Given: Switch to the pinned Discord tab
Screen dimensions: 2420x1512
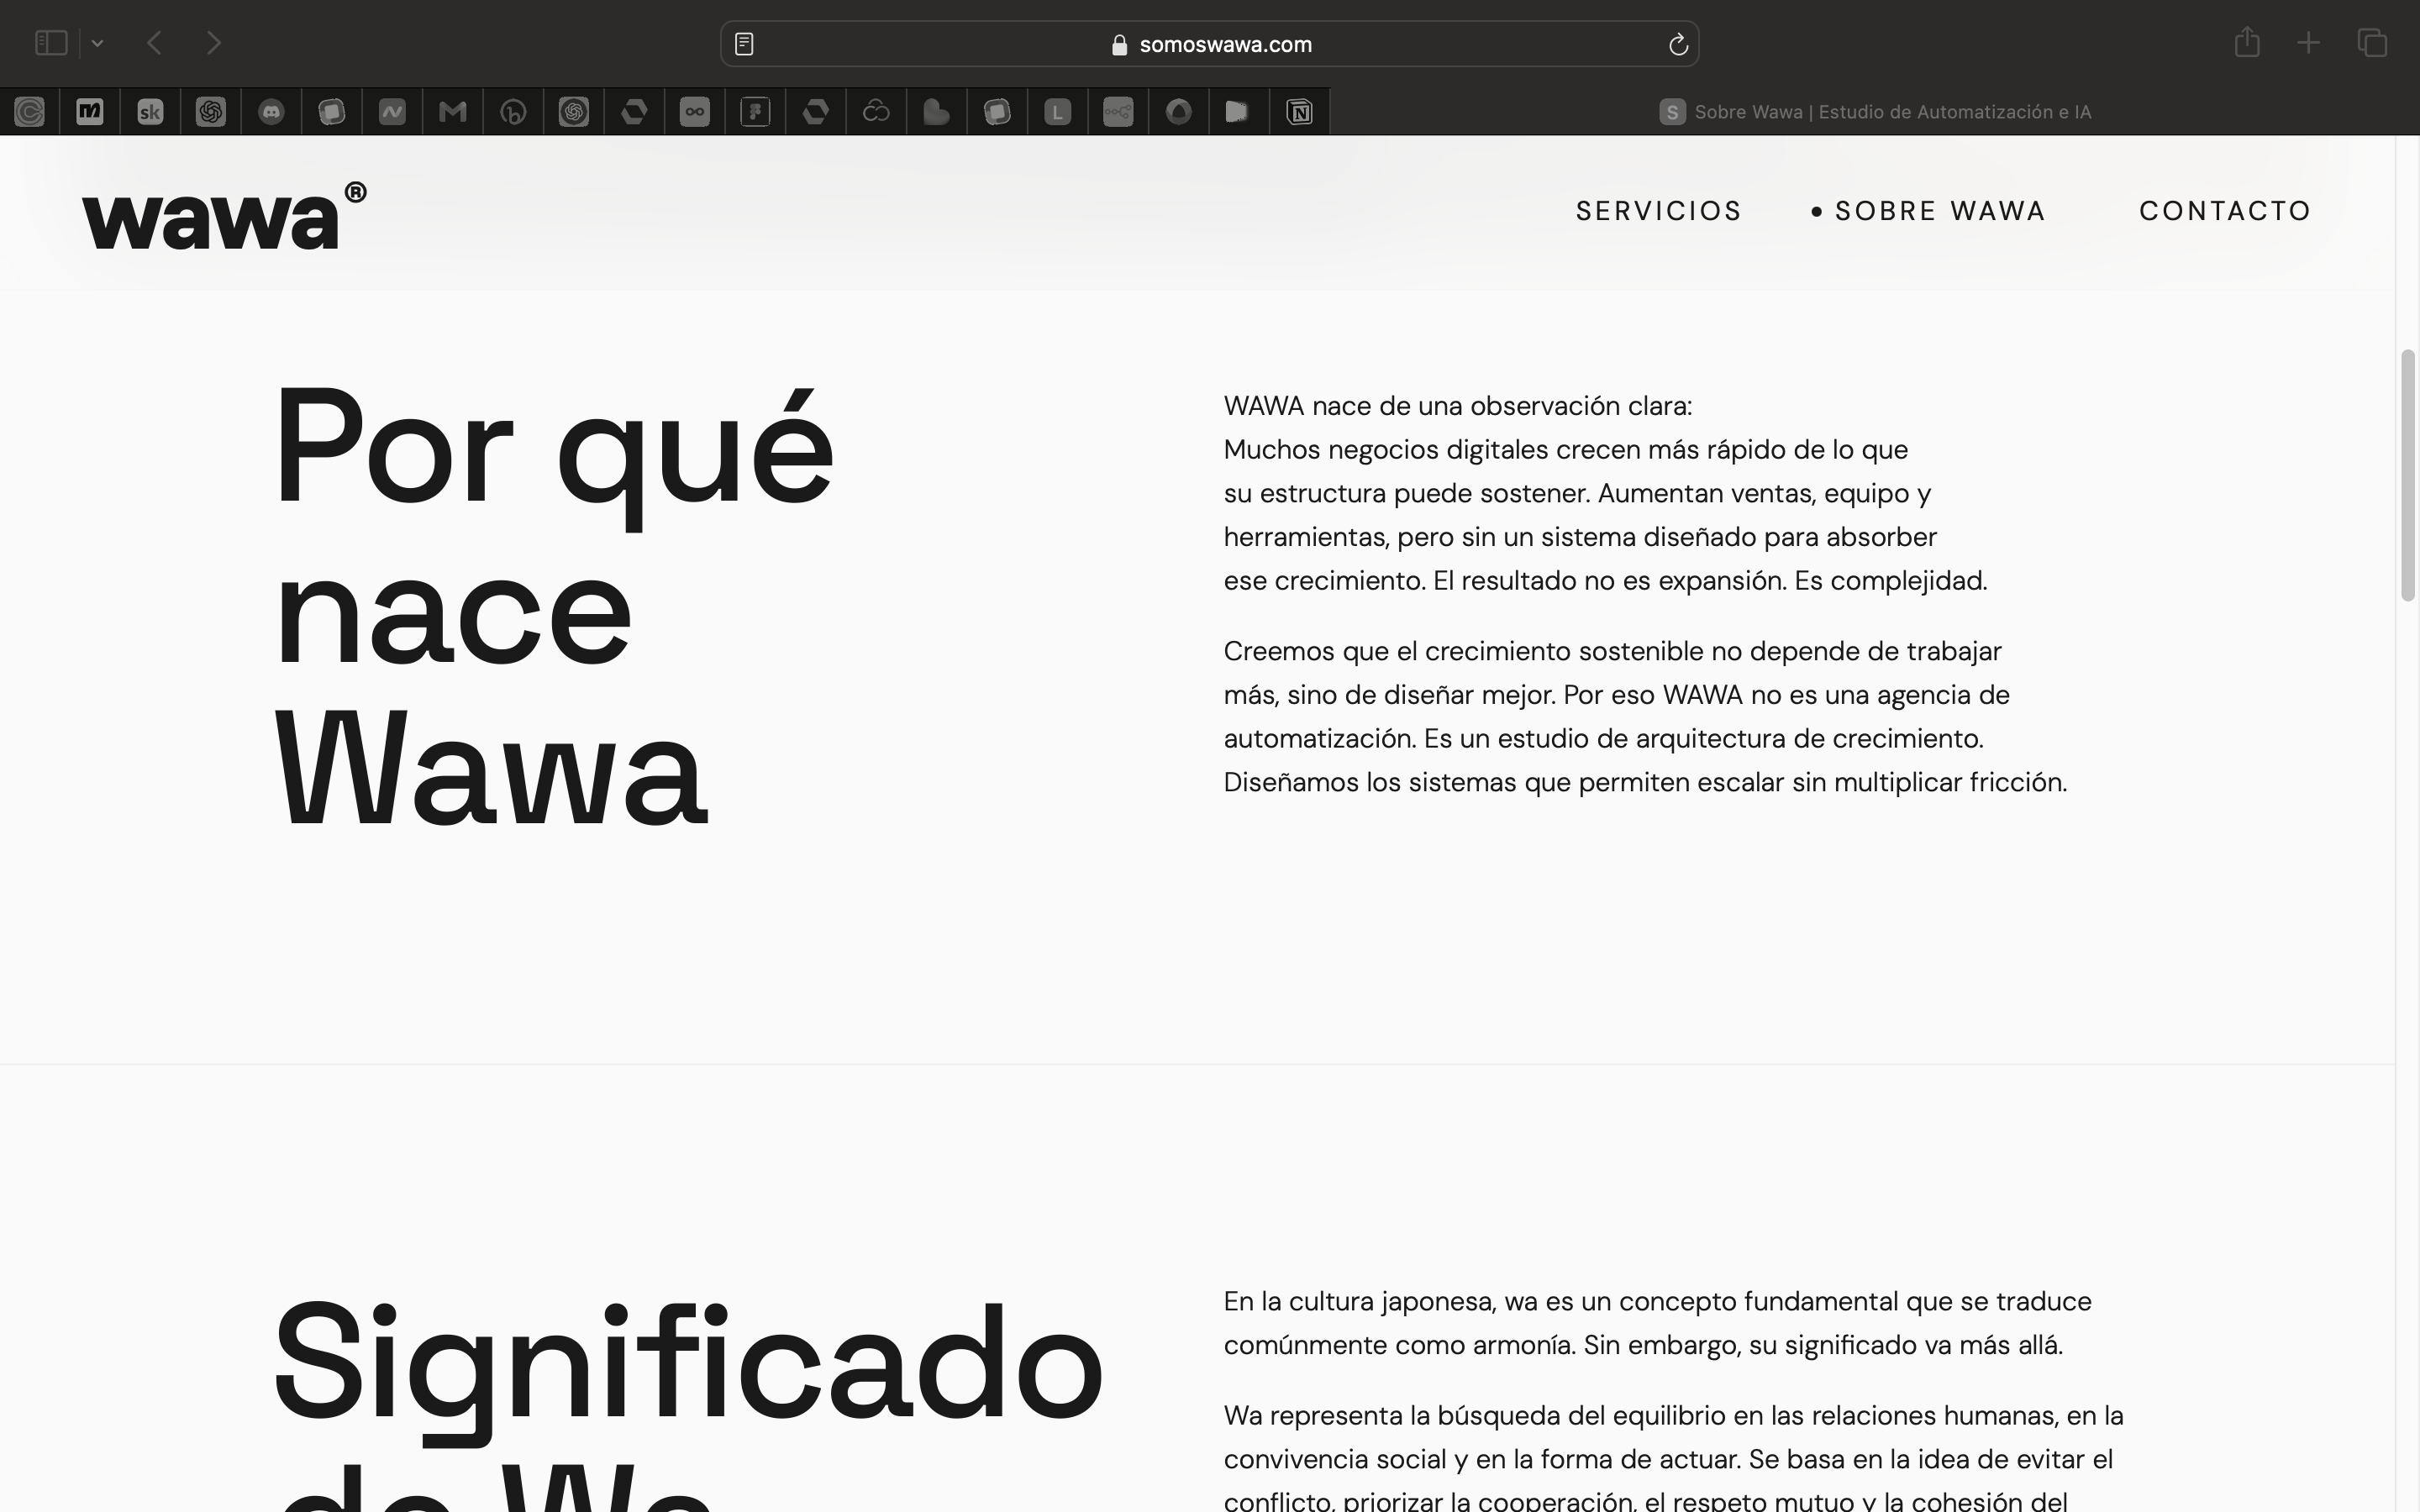Looking at the screenshot, I should pos(271,112).
